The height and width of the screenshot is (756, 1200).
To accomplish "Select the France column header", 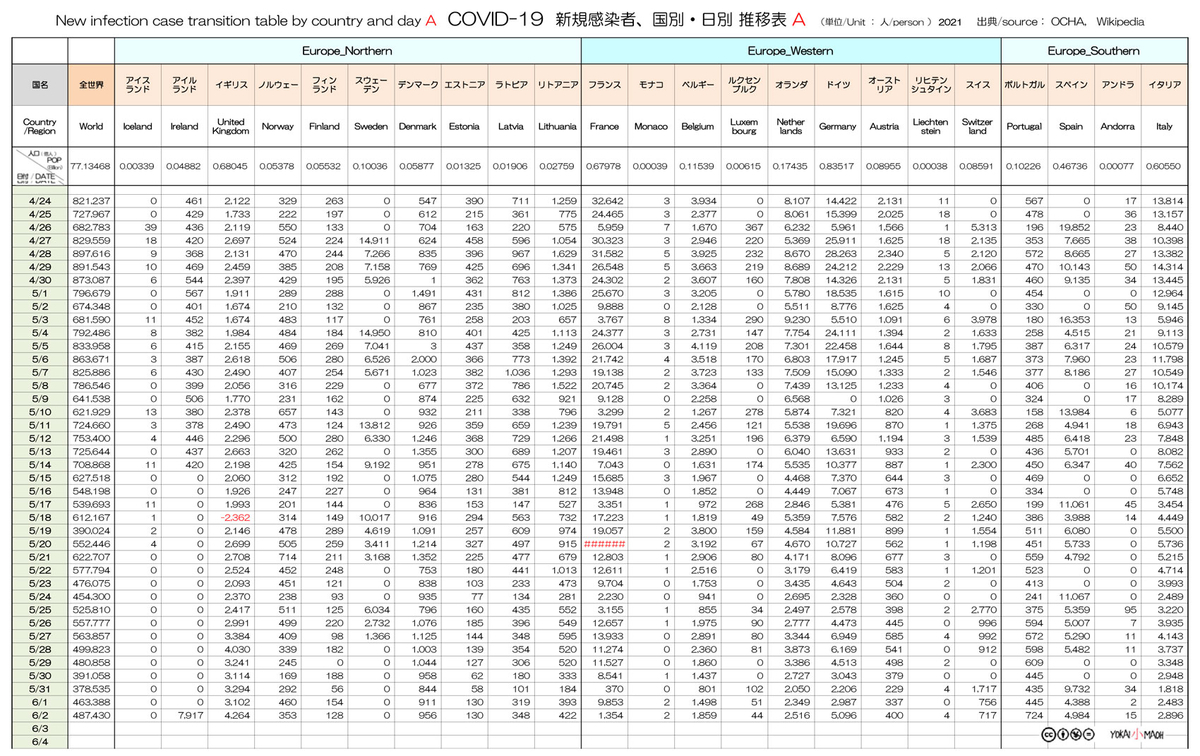I will tap(604, 127).
